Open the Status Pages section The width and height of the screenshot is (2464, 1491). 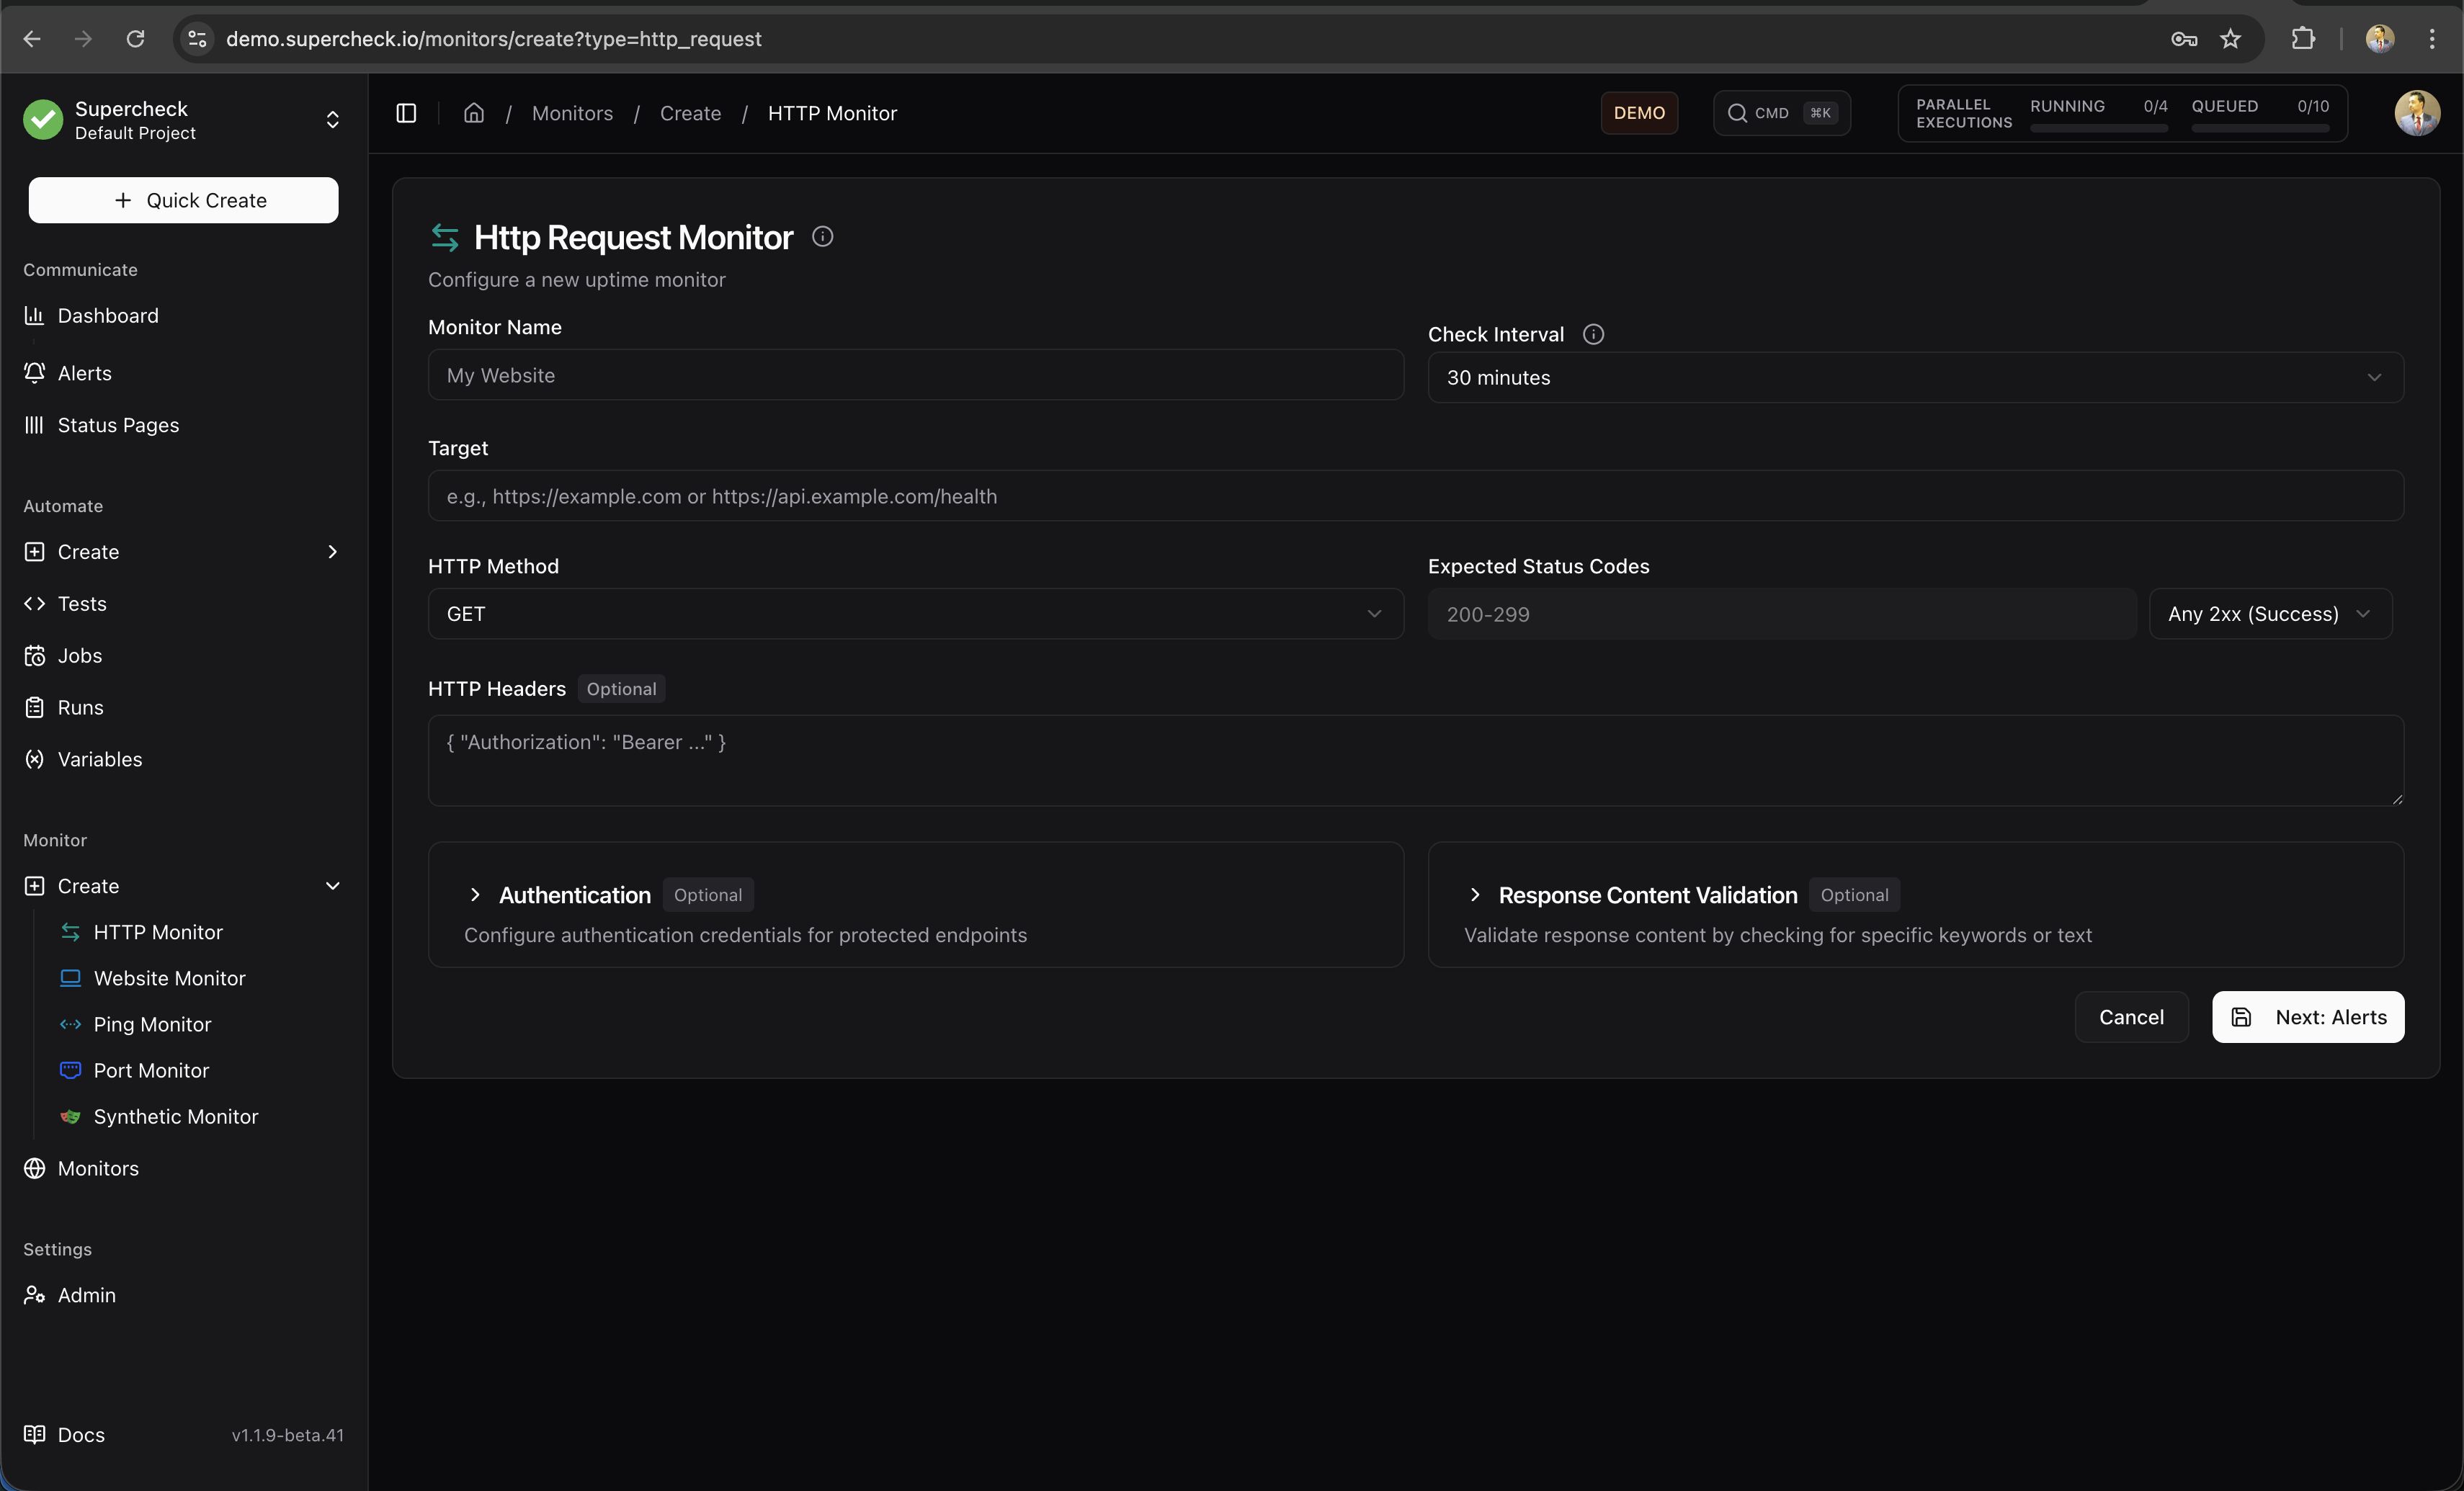118,424
